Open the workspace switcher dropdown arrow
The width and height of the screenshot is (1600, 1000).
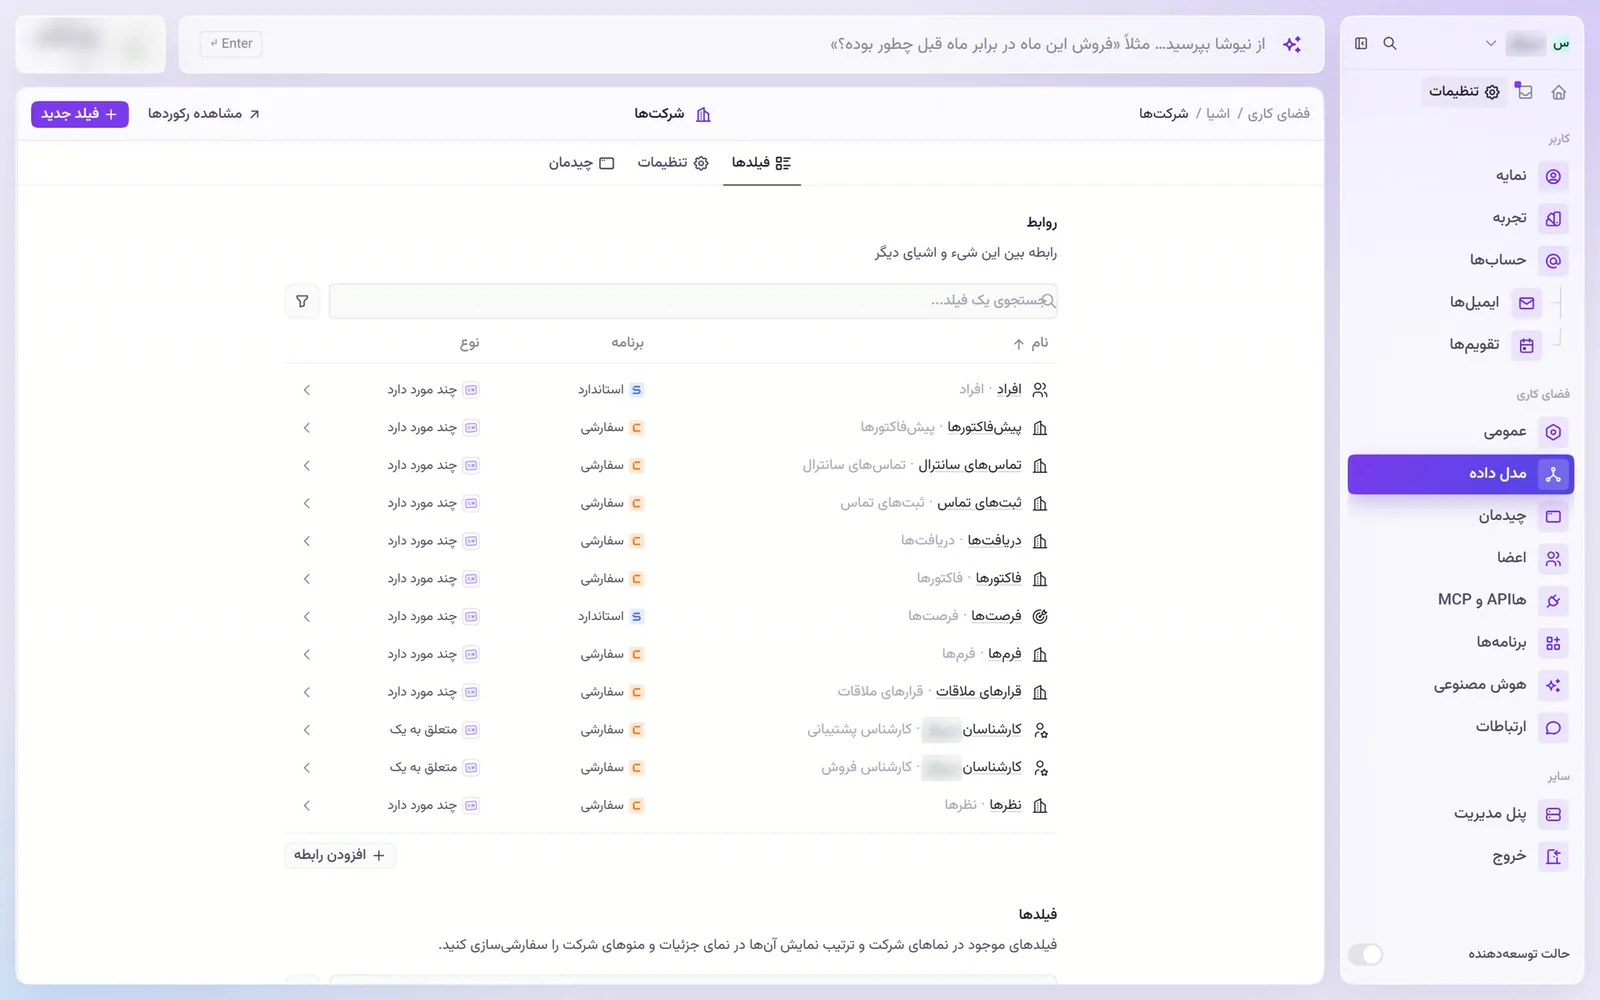click(1490, 44)
